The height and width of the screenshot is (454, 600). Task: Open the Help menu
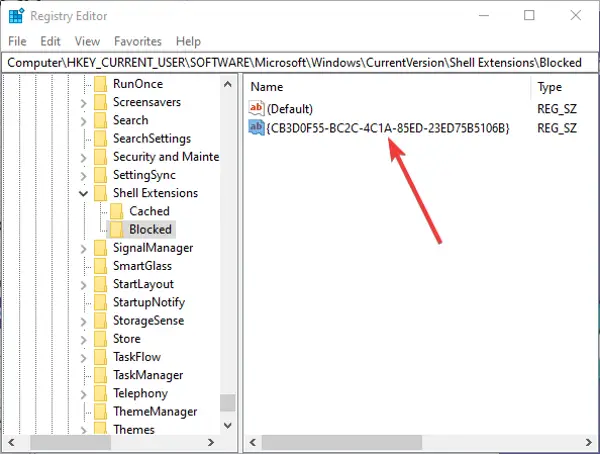click(188, 41)
